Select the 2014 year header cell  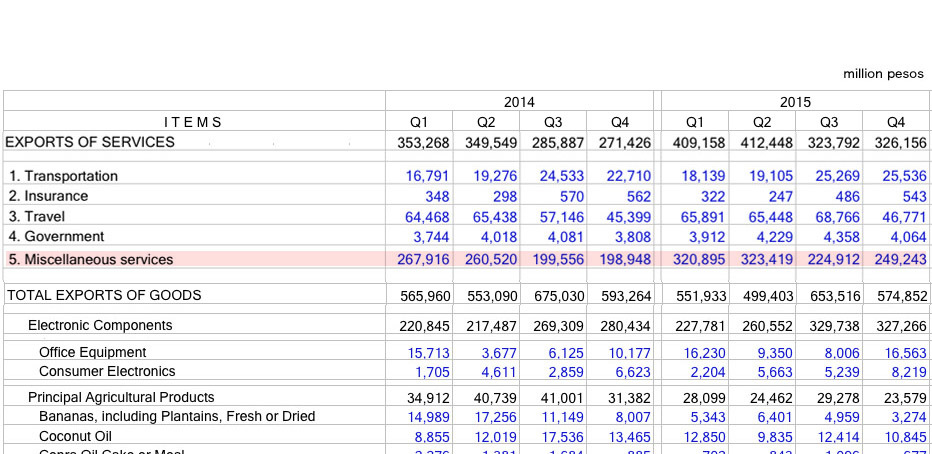click(x=519, y=102)
